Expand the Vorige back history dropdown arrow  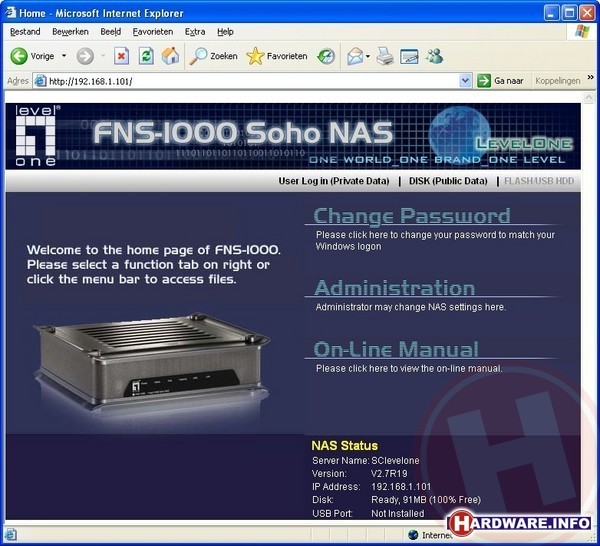click(64, 56)
